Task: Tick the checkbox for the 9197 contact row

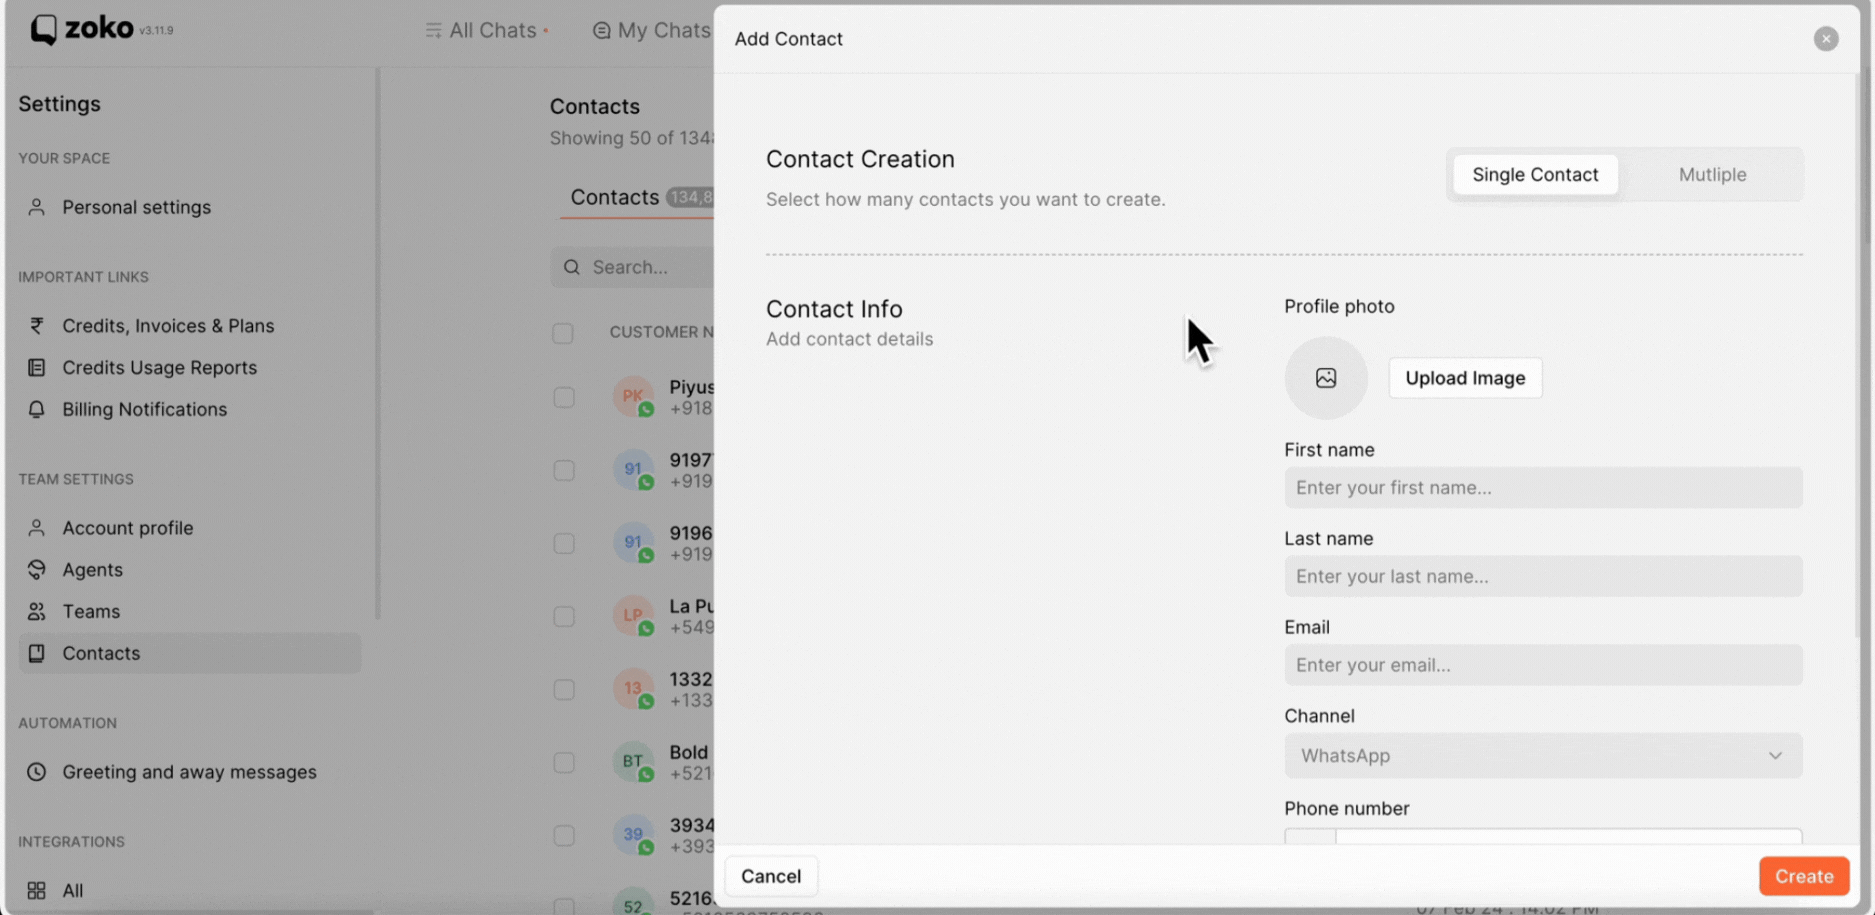Action: coord(564,470)
